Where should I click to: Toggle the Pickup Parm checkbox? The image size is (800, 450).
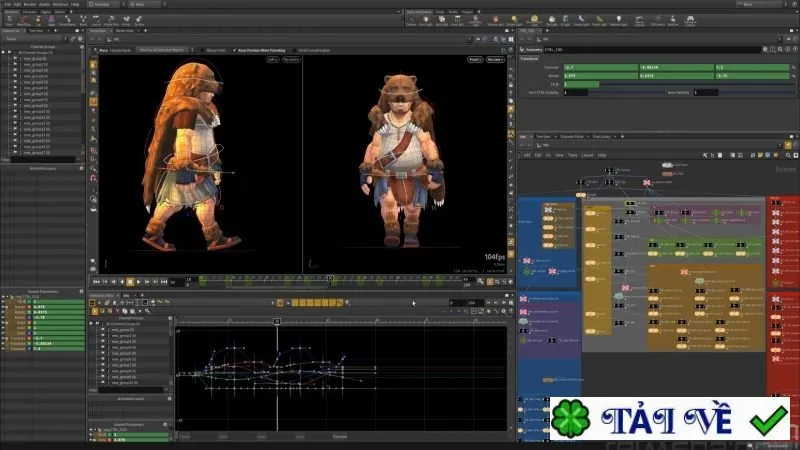(203, 51)
